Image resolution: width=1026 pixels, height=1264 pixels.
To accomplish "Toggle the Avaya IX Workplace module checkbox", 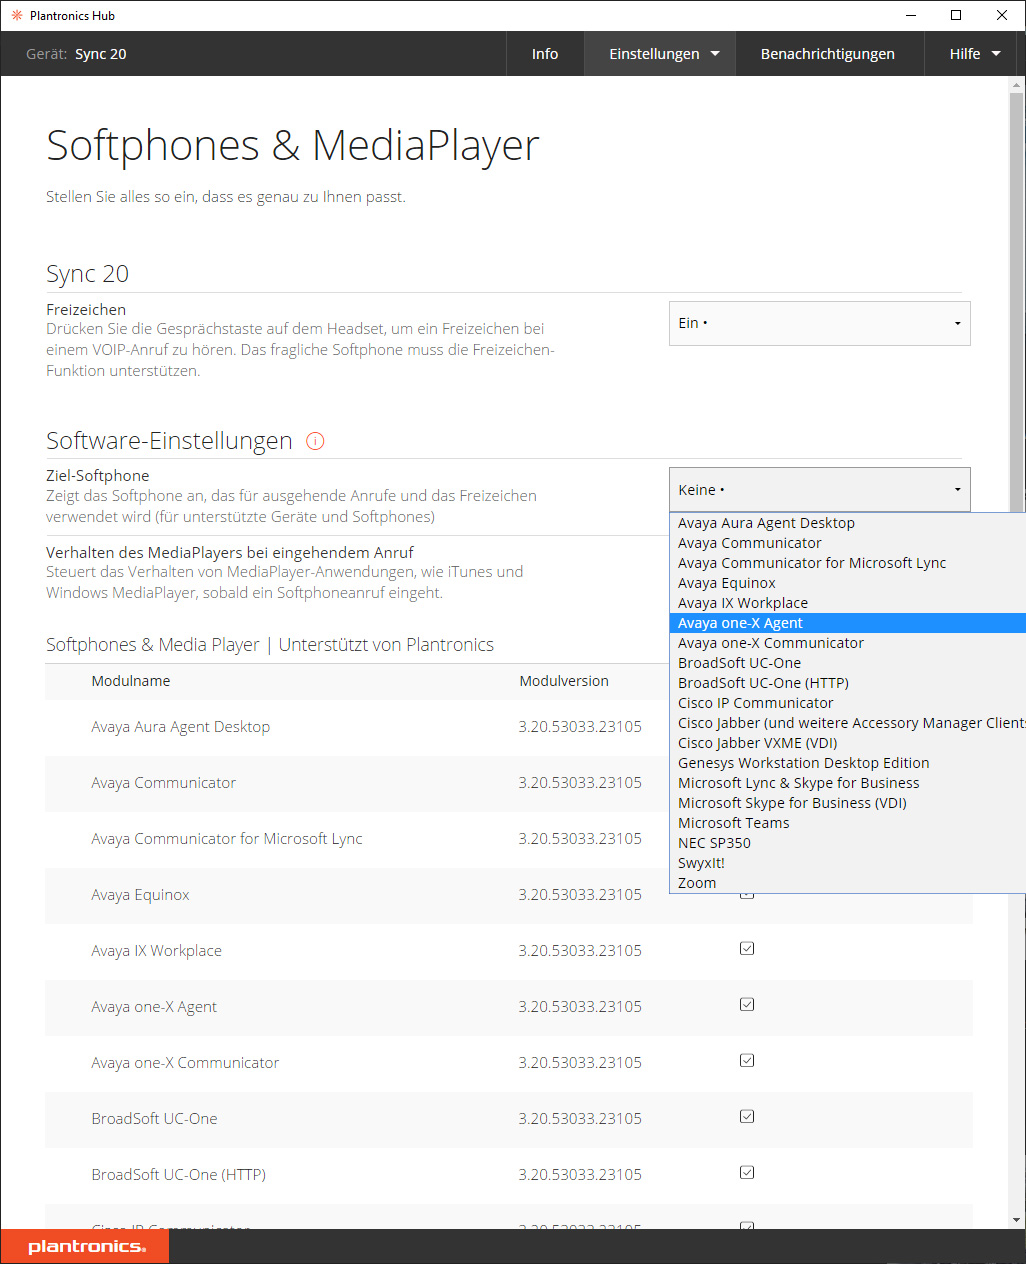I will coord(747,949).
